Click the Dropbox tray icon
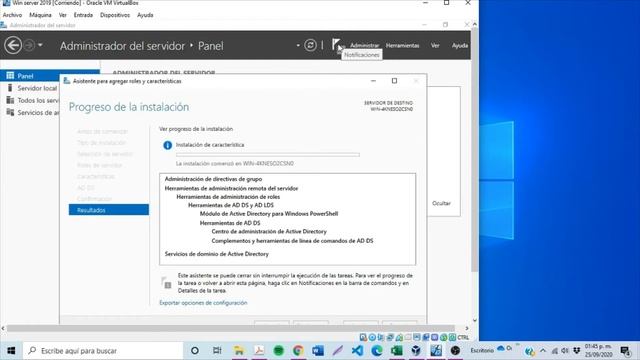This screenshot has width=640, height=360. [x=576, y=351]
